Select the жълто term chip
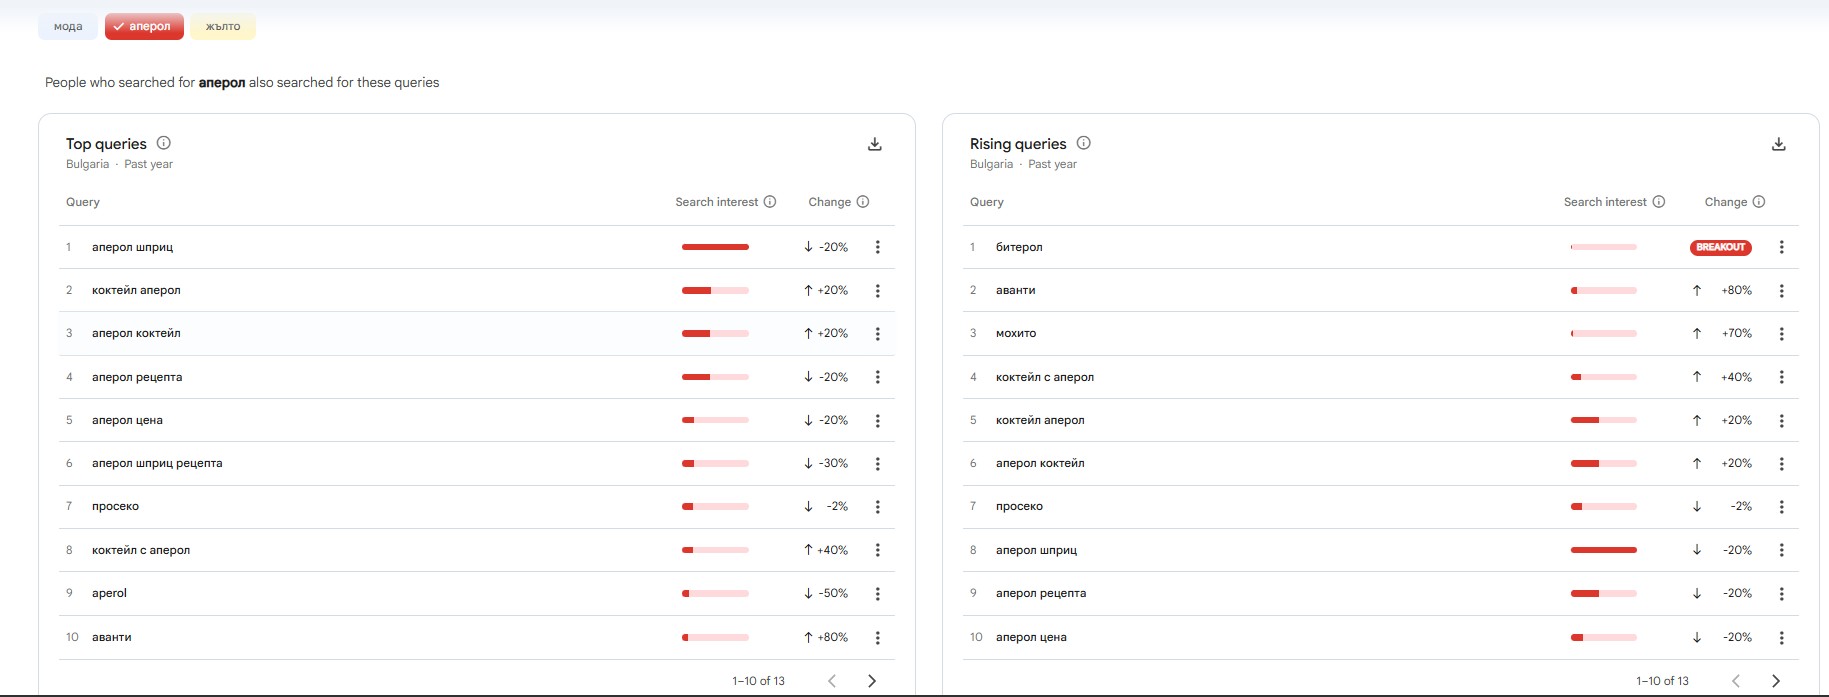 (223, 27)
